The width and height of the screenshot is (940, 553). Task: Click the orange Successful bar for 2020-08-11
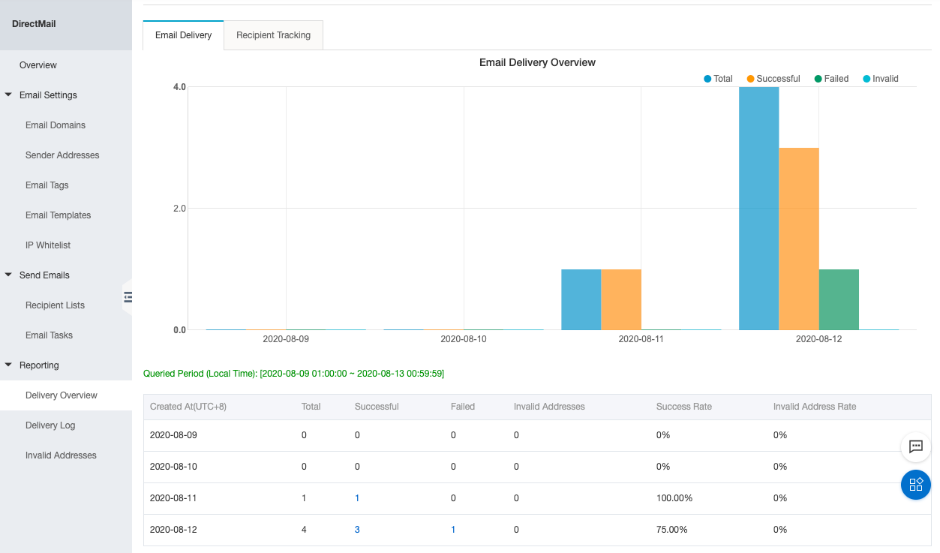click(x=620, y=300)
